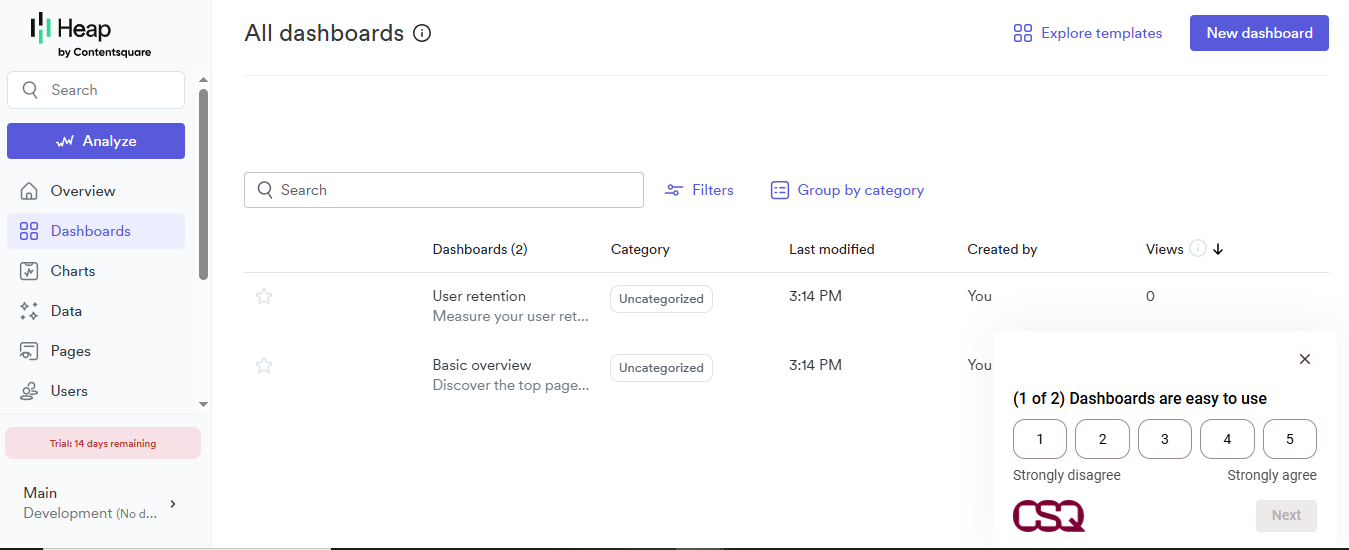Click the Analyze button
The height and width of the screenshot is (550, 1349).
click(x=96, y=141)
